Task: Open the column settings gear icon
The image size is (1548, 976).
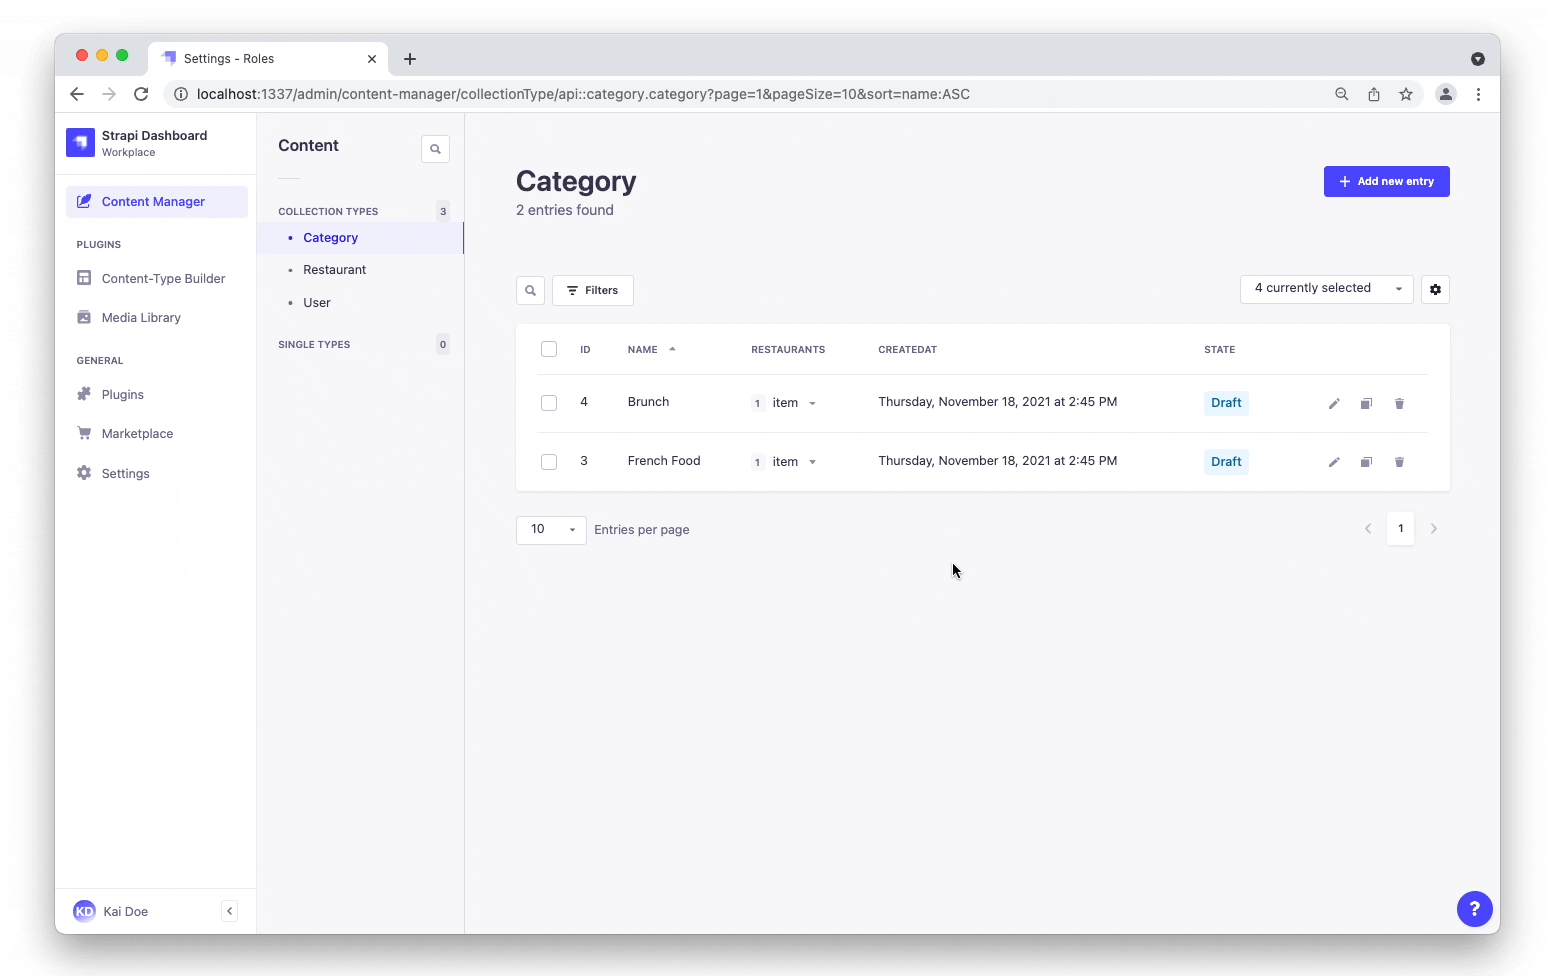Action: [x=1435, y=289]
